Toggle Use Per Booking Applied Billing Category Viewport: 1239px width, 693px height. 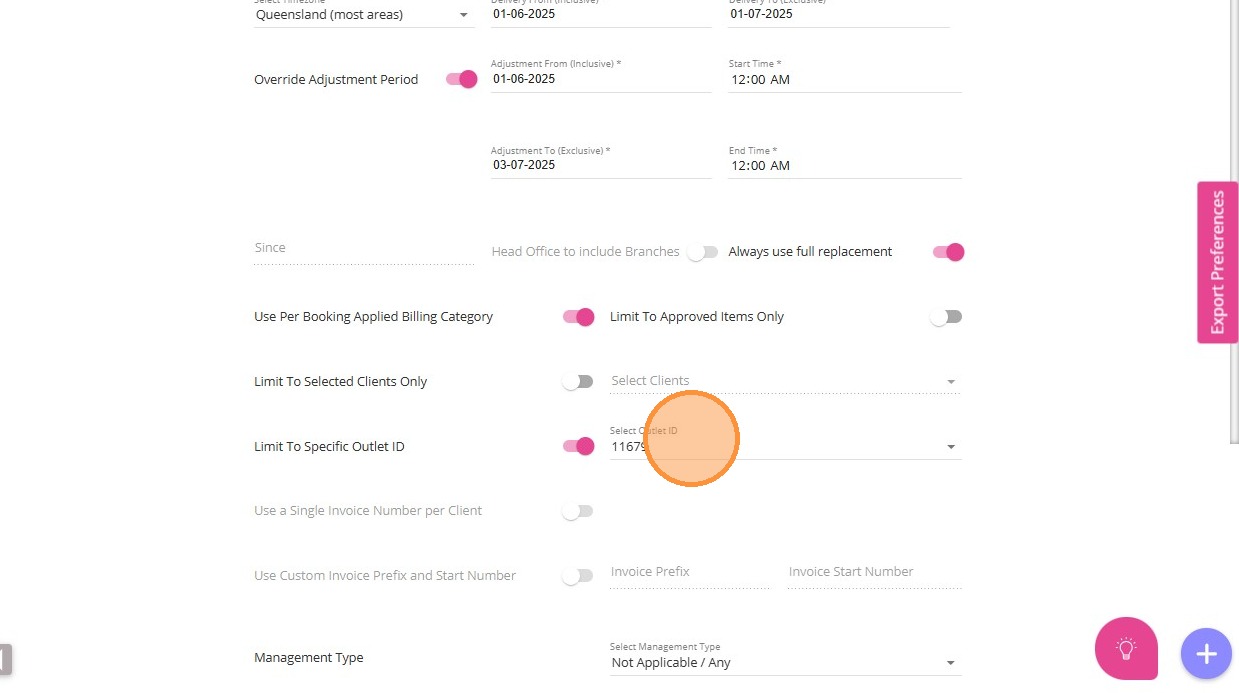pos(578,317)
